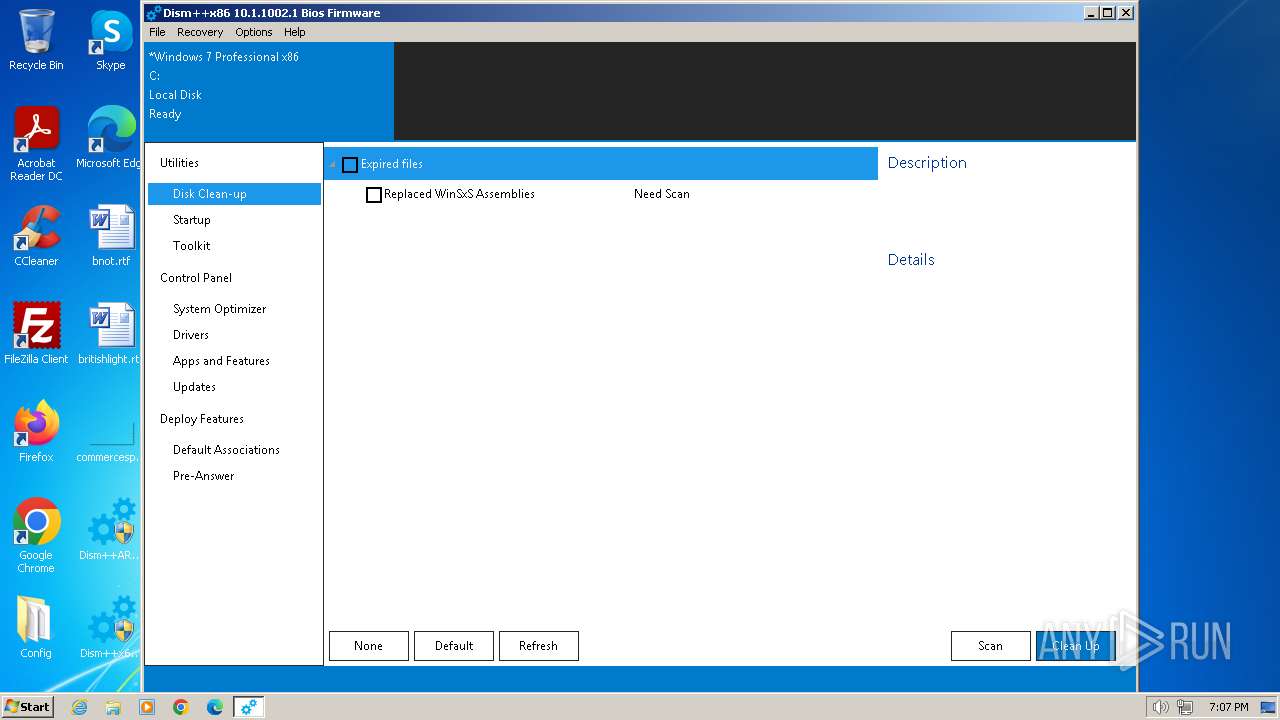Open the bnot.rtf document icon
The width and height of the screenshot is (1280, 720).
(x=110, y=236)
